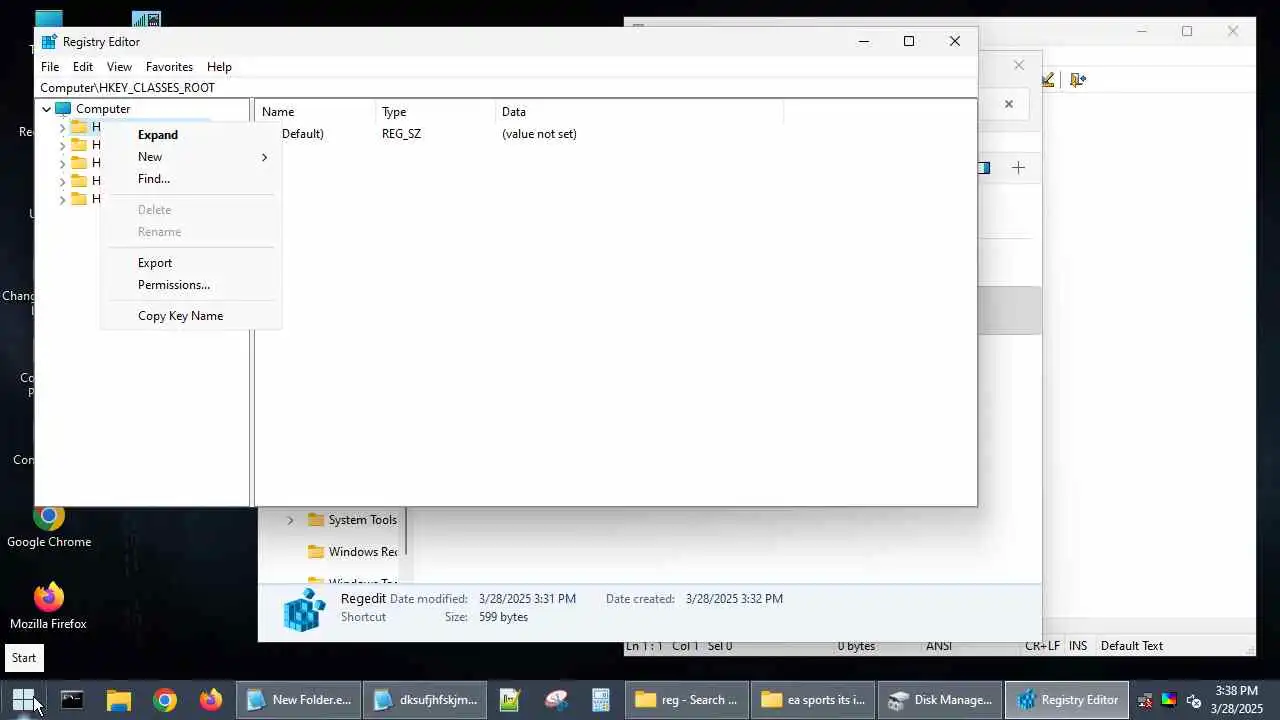Click the '(value not set)' data cell
Screen dimensions: 1280x720
click(x=539, y=134)
